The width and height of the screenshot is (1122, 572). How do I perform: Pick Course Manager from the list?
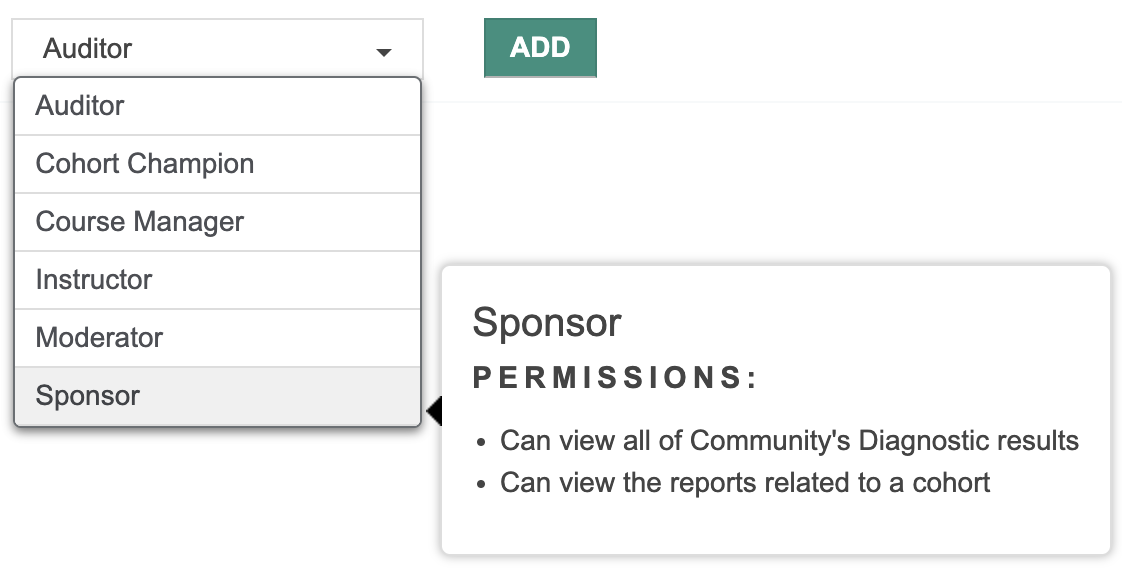pyautogui.click(x=217, y=222)
